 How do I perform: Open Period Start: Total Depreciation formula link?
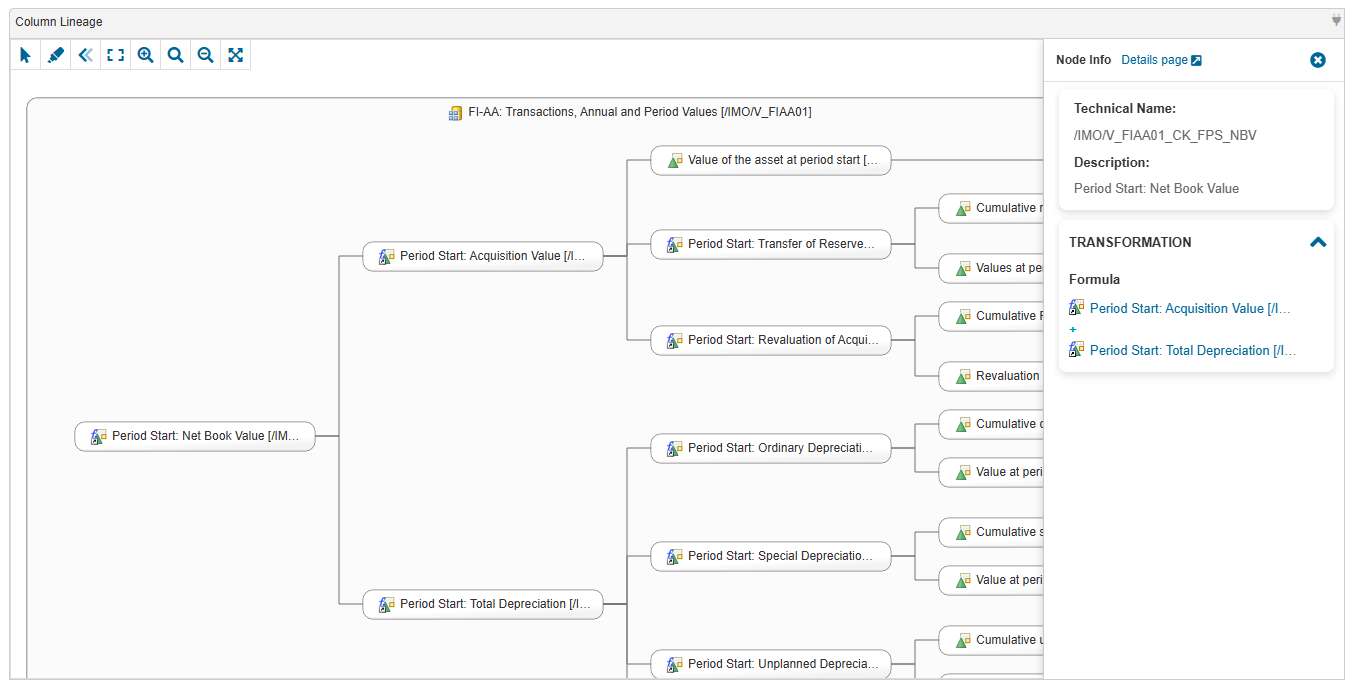pyautogui.click(x=1193, y=350)
